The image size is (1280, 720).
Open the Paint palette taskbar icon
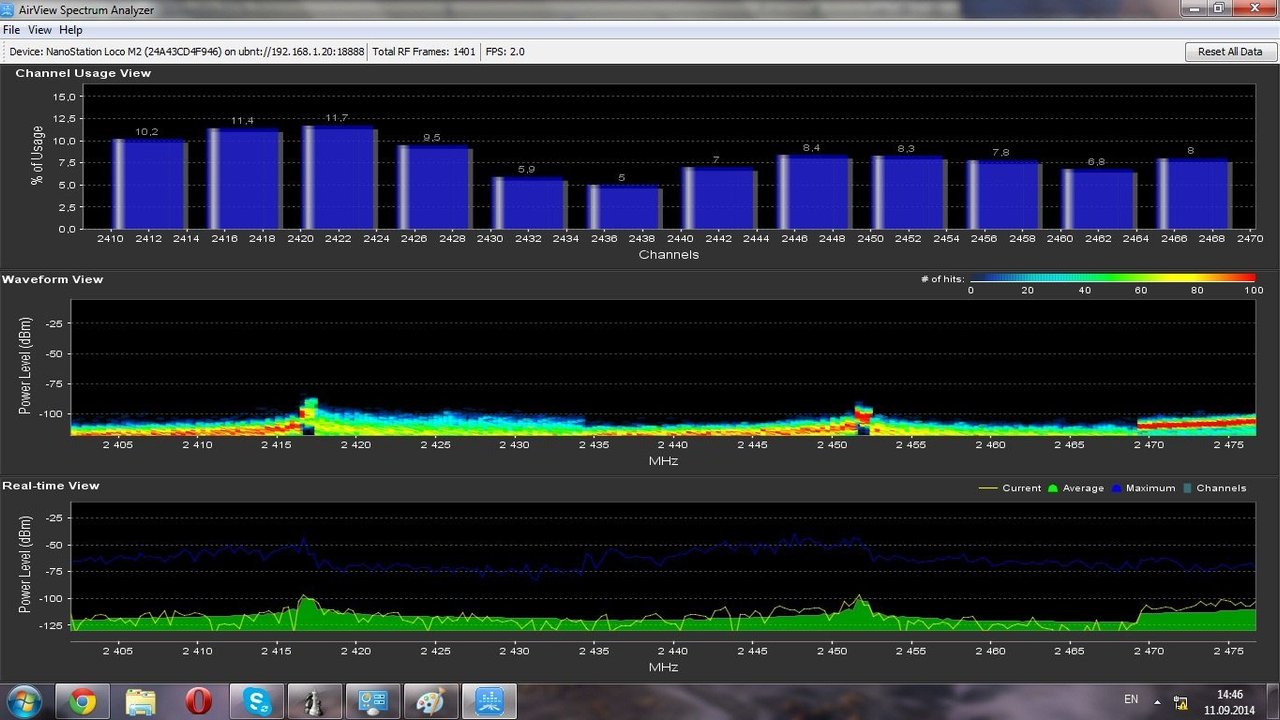pyautogui.click(x=431, y=702)
